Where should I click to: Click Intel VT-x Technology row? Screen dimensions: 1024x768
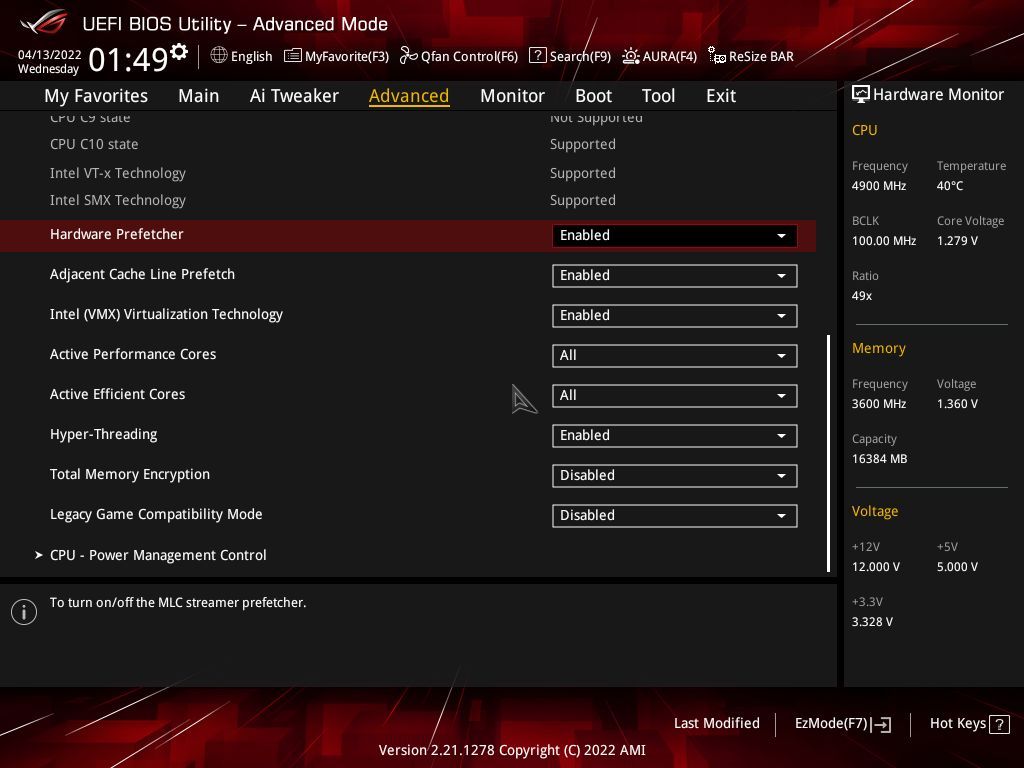[408, 173]
